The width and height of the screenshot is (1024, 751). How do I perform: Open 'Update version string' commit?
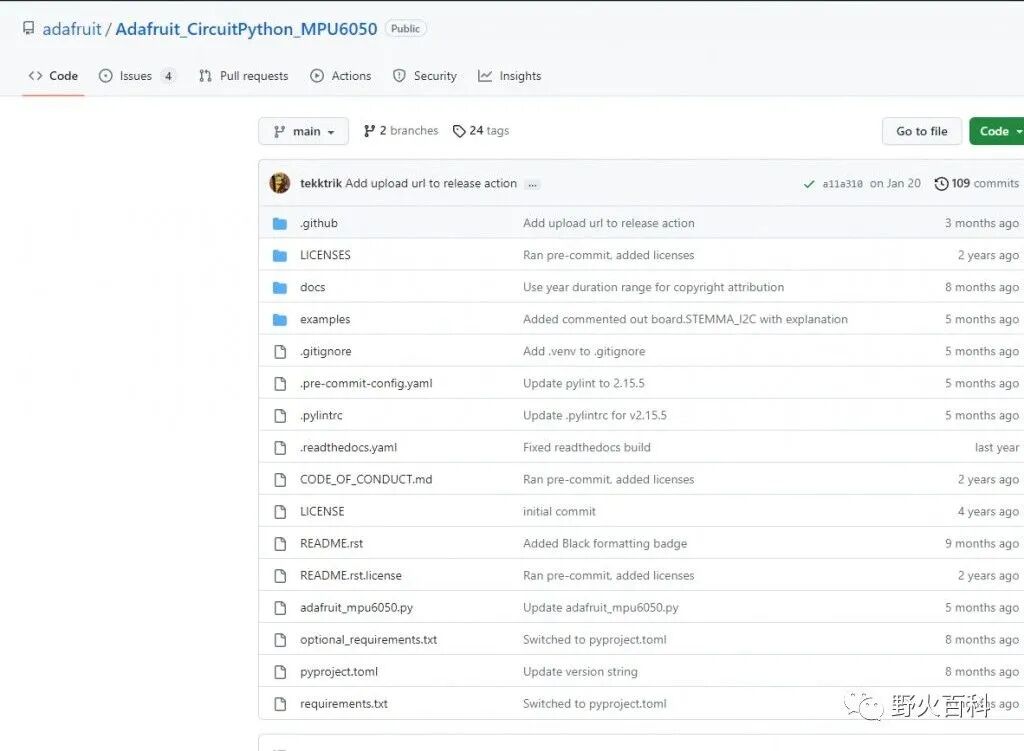point(580,671)
